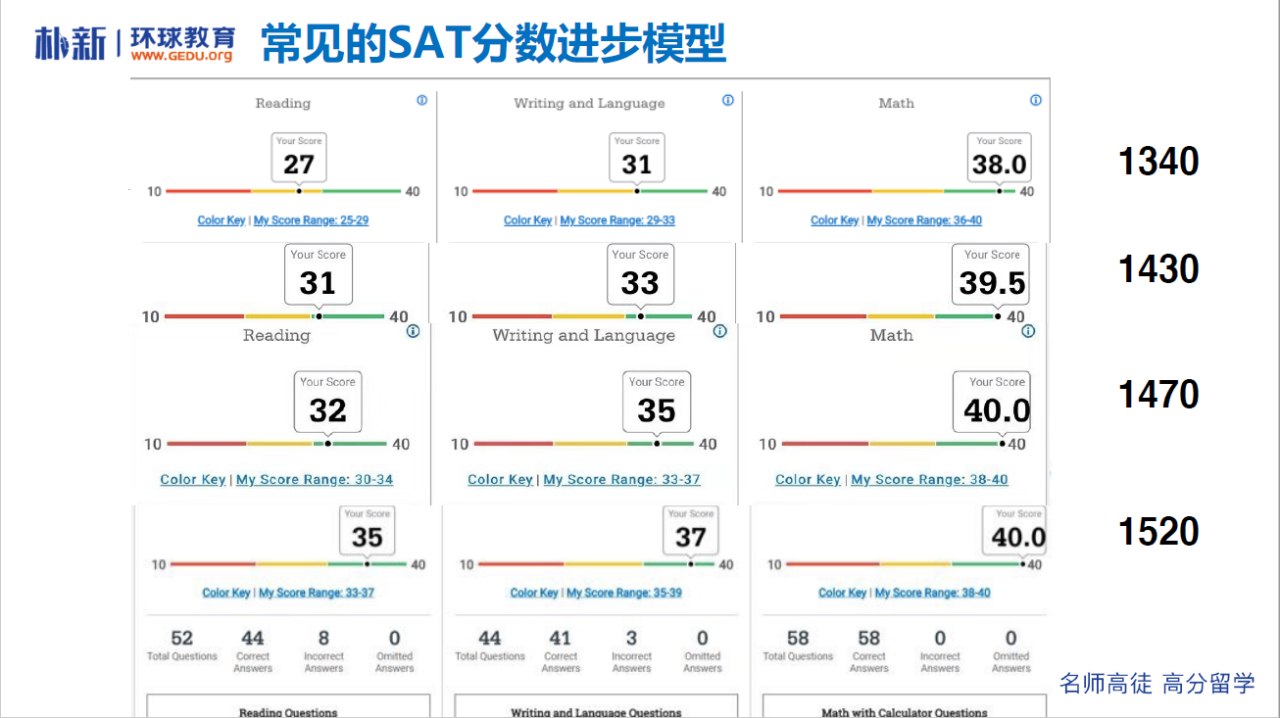Click the My Score Range: 35-39 link

pos(624,593)
